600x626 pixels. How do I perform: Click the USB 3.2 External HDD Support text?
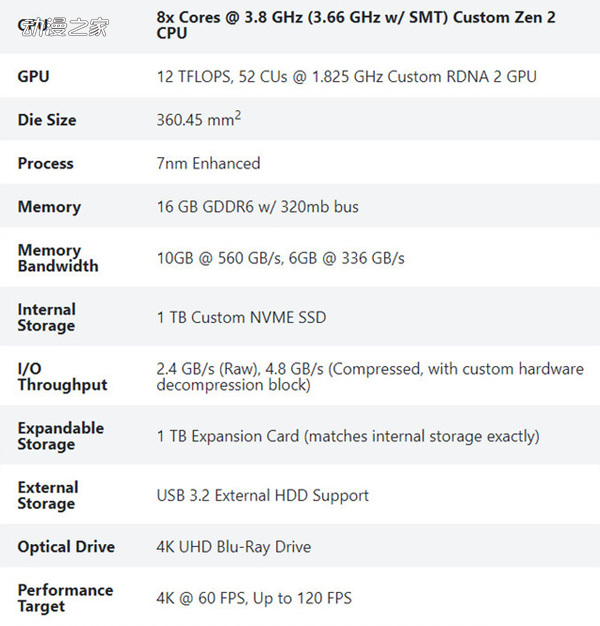pyautogui.click(x=262, y=495)
